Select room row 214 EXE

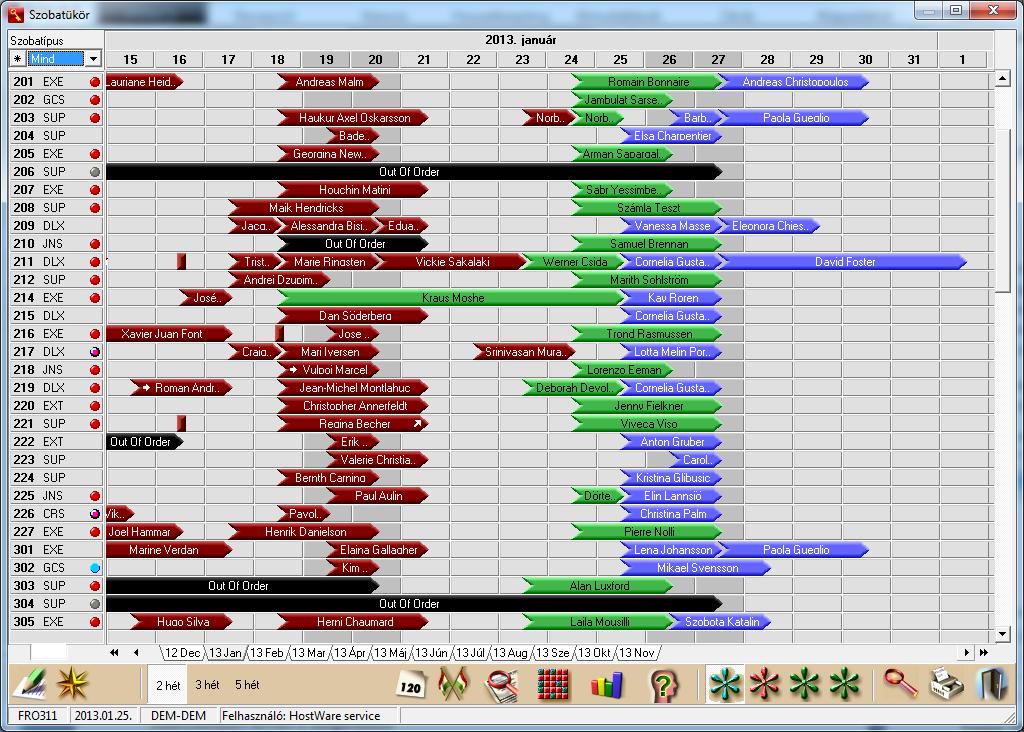point(56,298)
